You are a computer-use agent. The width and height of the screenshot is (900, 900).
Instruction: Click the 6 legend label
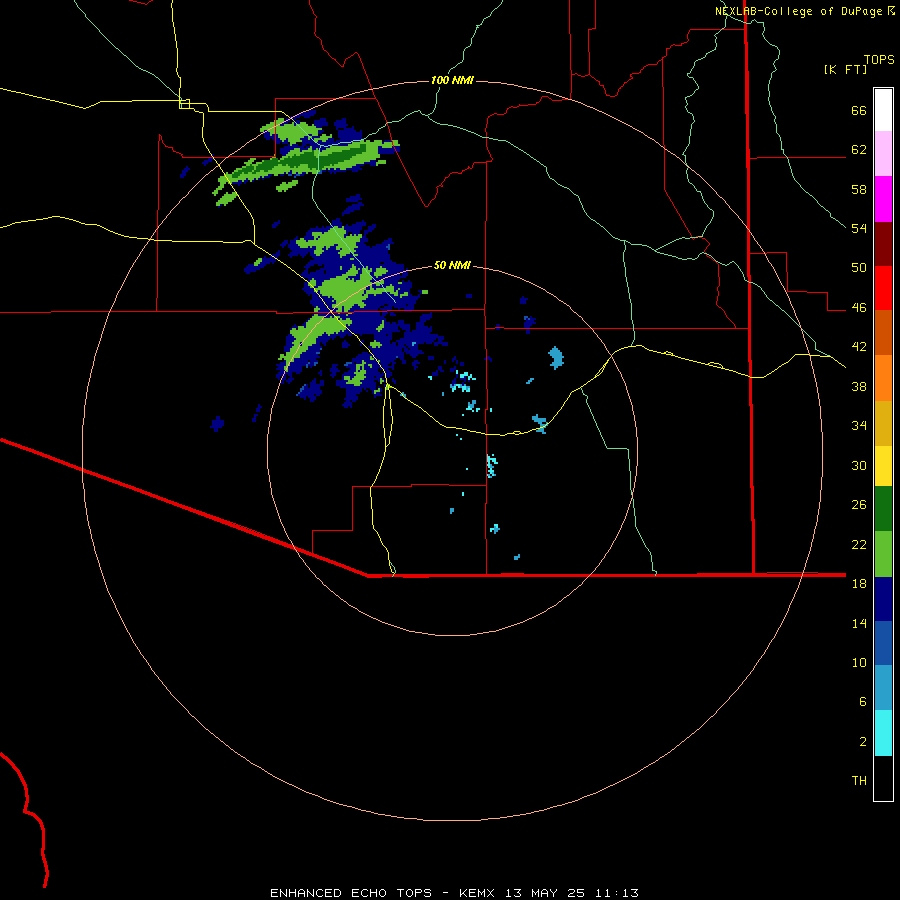(862, 701)
